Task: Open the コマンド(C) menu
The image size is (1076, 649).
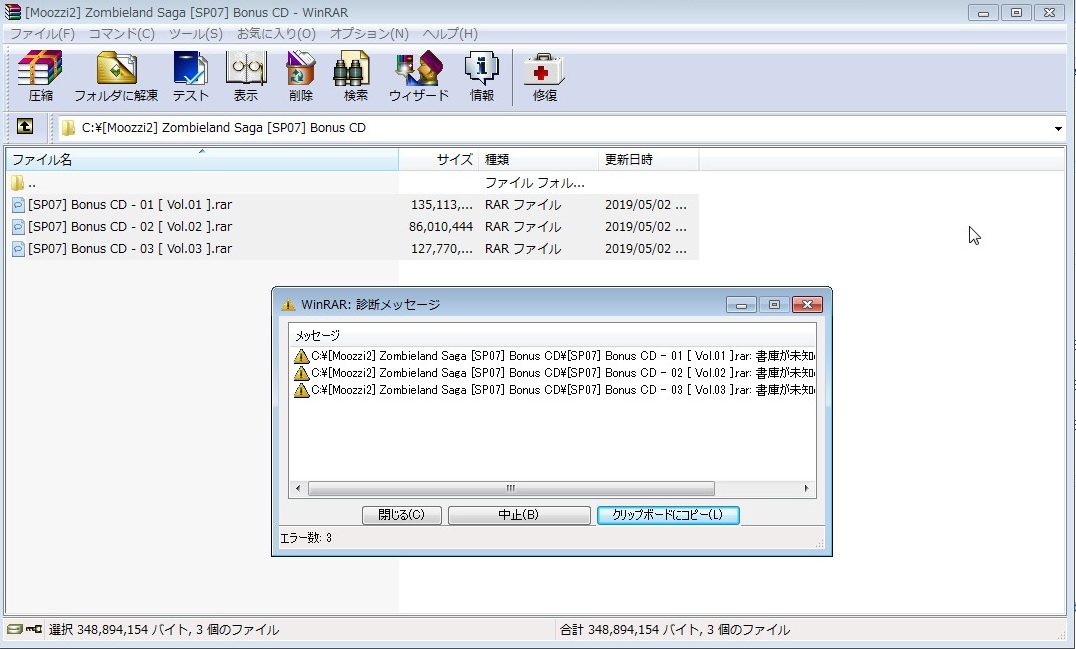Action: tap(121, 34)
